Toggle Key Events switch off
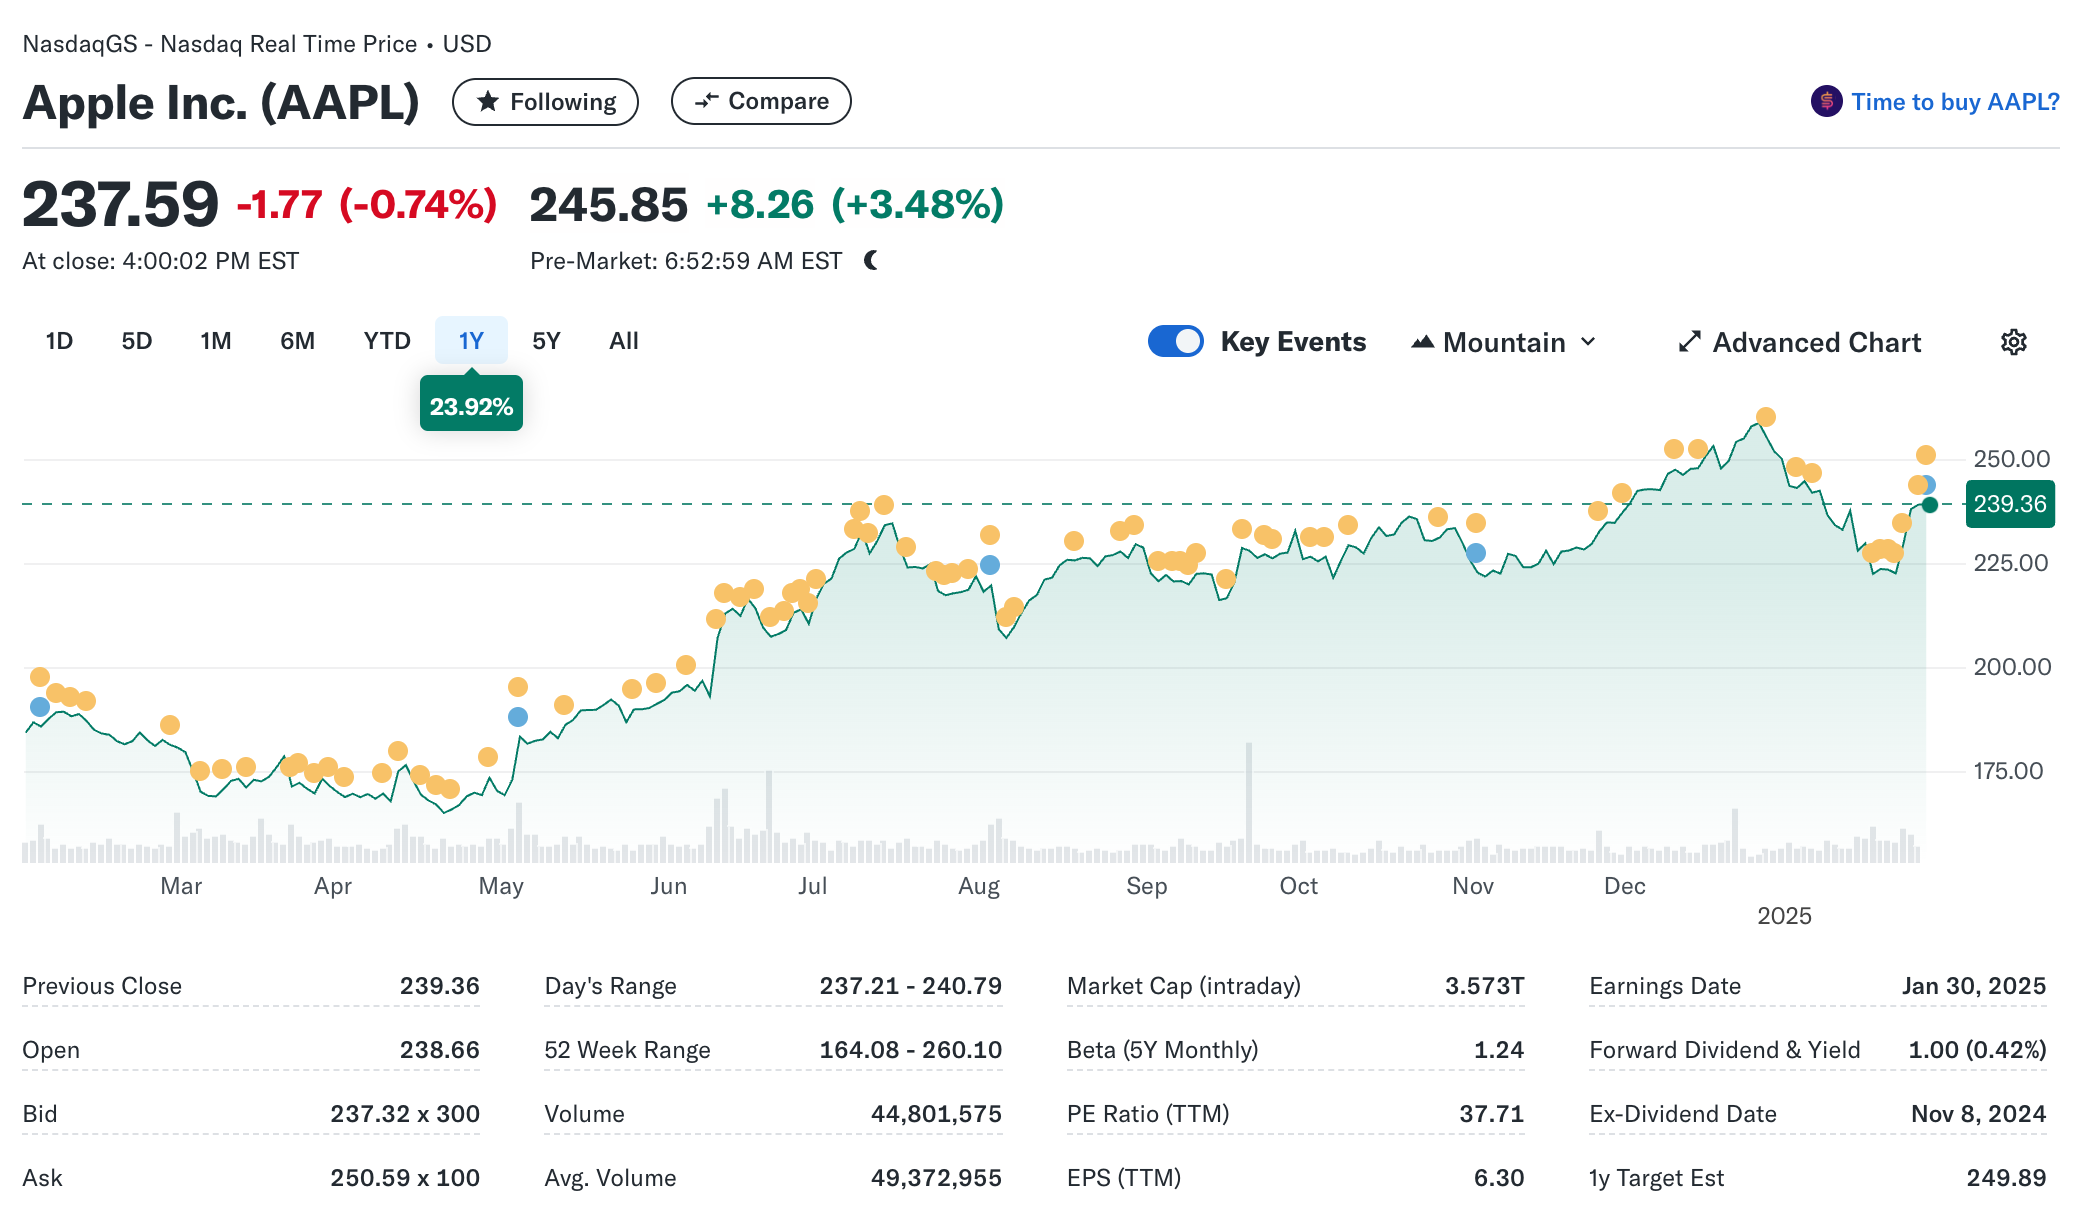The width and height of the screenshot is (2090, 1220). point(1175,342)
